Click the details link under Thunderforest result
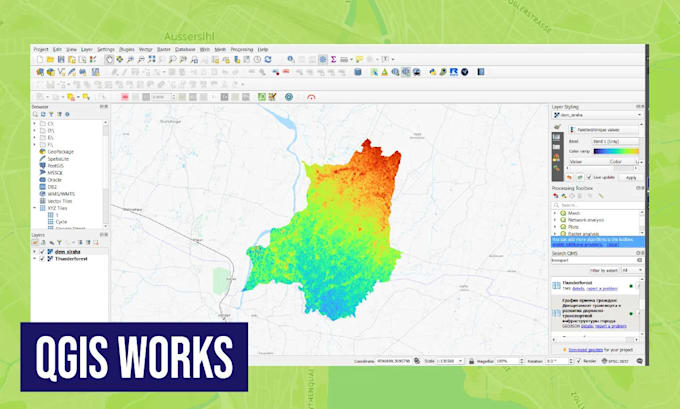The height and width of the screenshot is (409, 680). click(578, 288)
